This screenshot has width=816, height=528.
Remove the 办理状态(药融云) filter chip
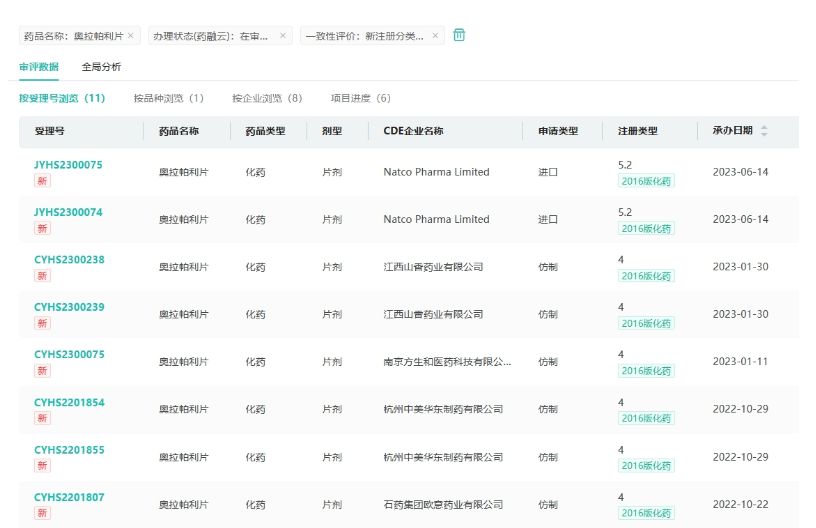point(283,36)
